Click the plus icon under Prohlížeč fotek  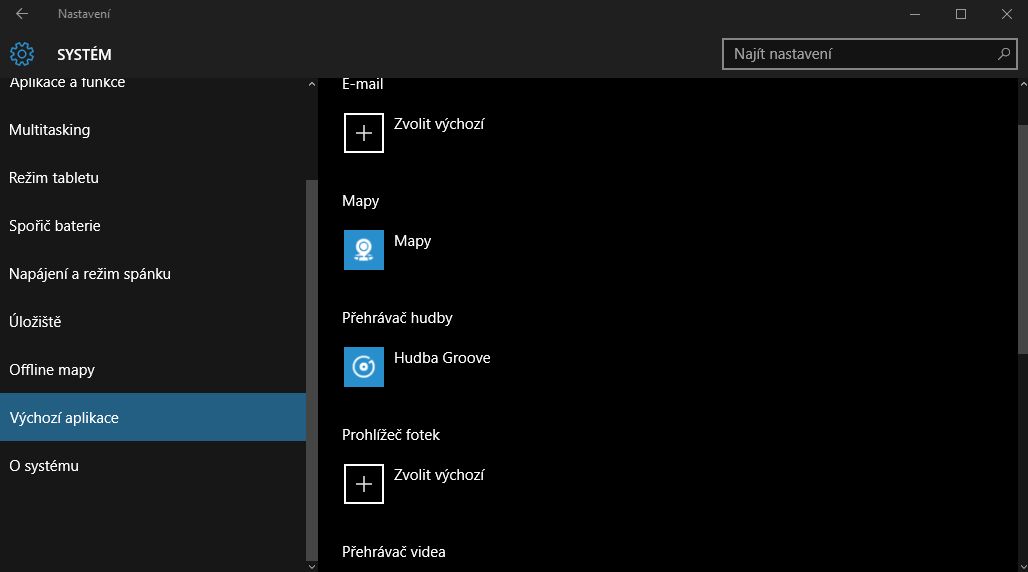[x=364, y=484]
